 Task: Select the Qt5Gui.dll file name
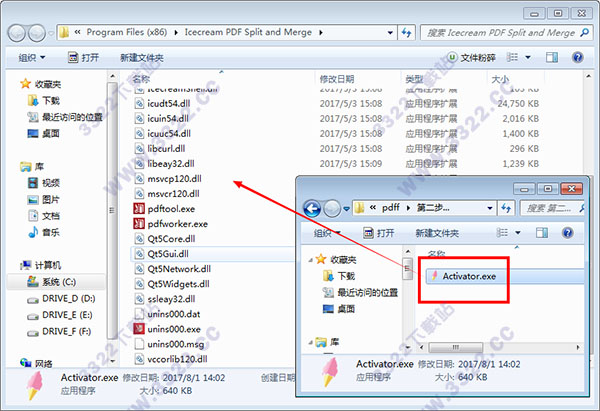168,254
